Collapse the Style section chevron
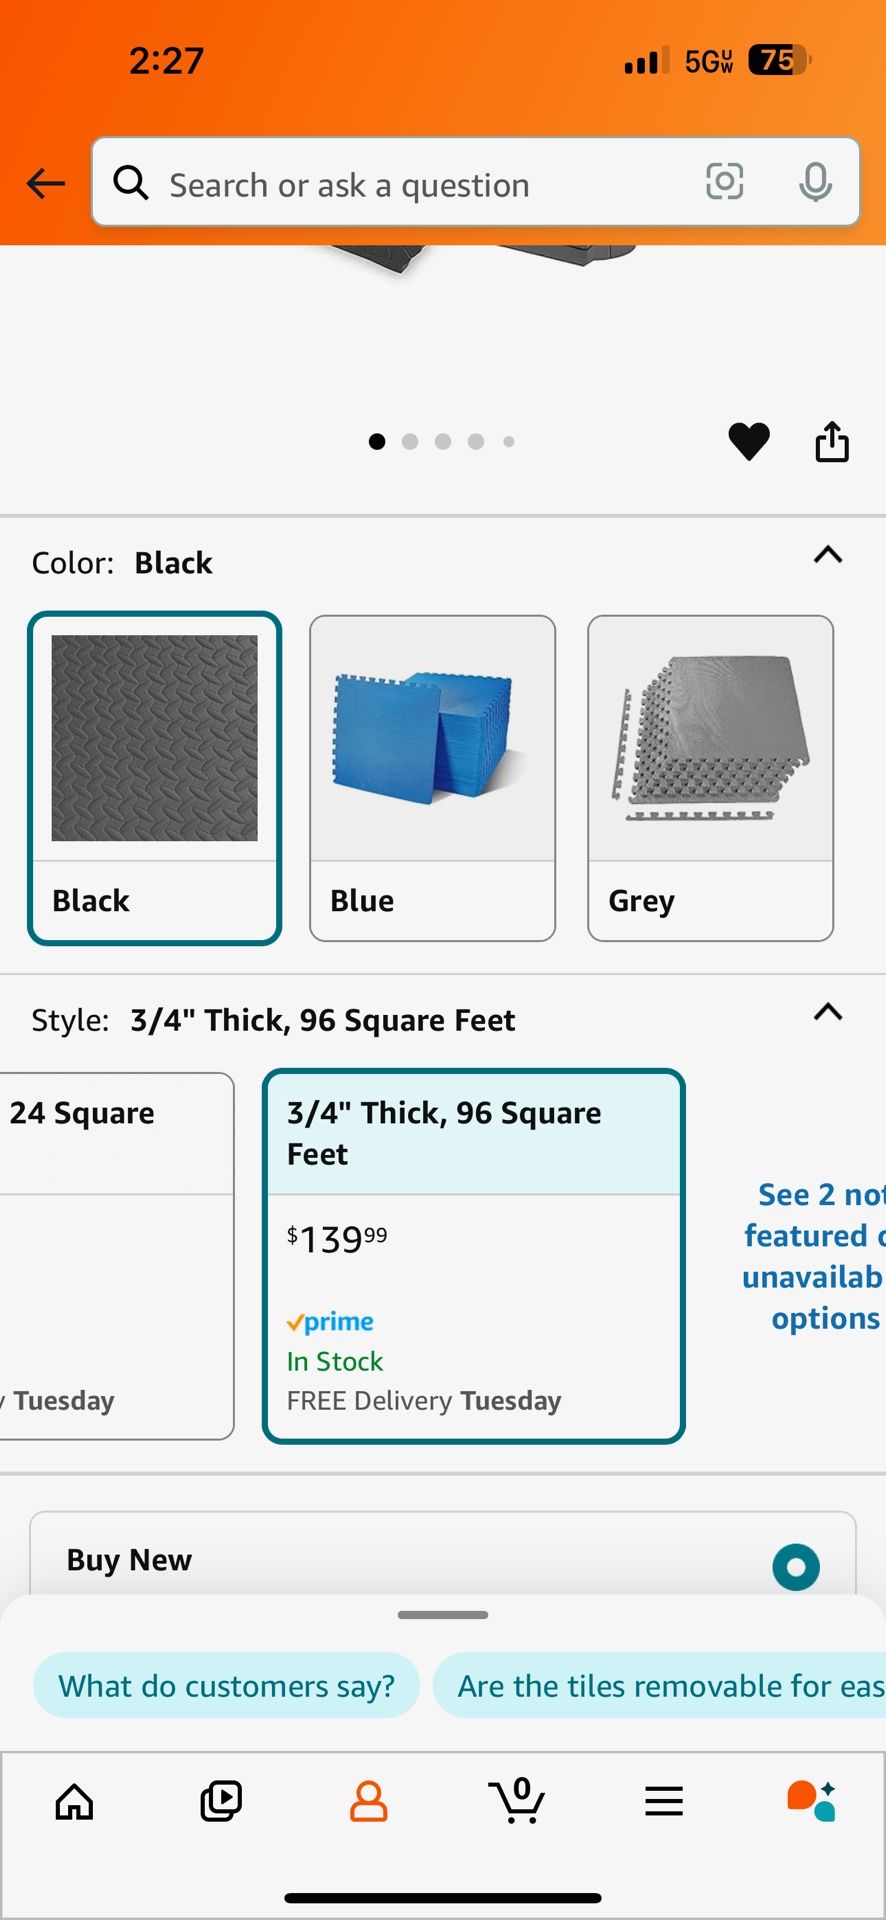The image size is (886, 1920). coord(828,1012)
